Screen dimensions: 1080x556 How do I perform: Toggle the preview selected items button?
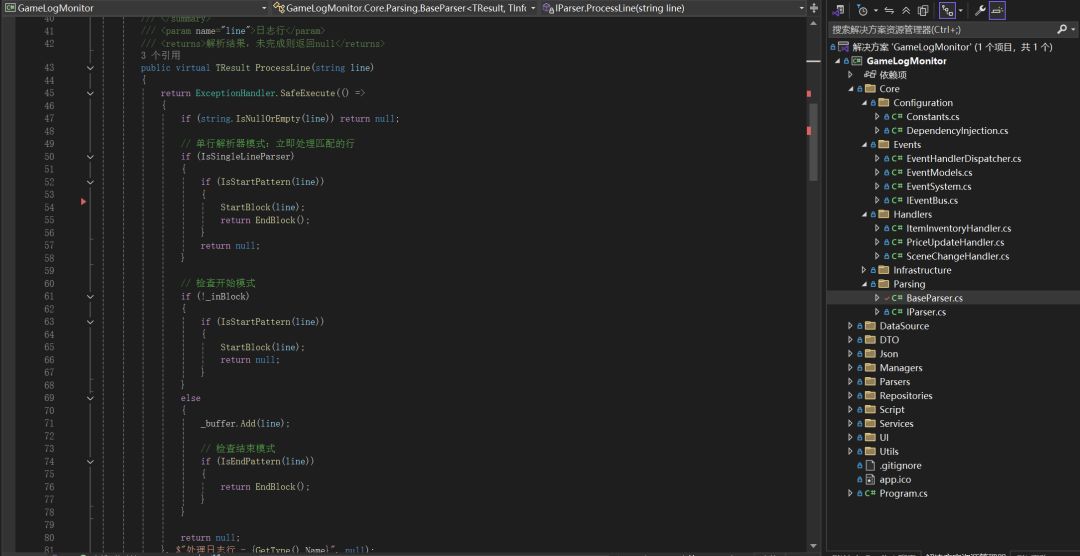[x=998, y=10]
